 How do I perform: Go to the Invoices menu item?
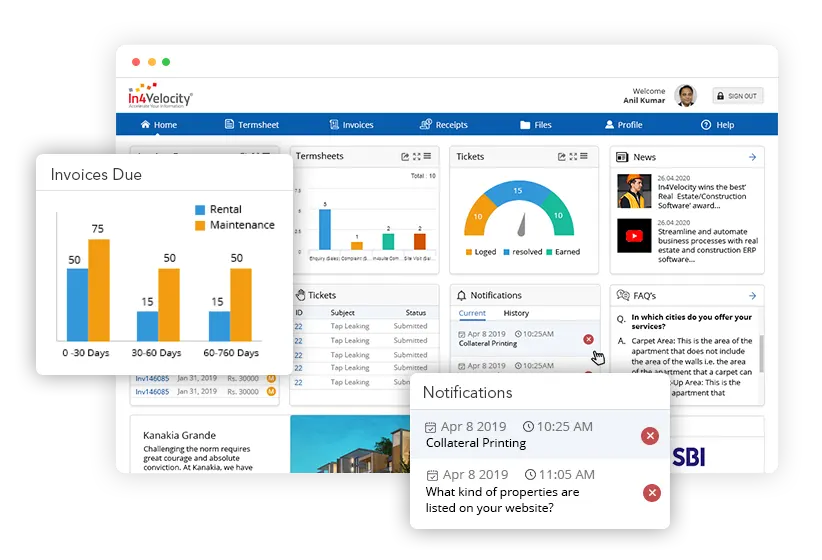click(x=351, y=125)
